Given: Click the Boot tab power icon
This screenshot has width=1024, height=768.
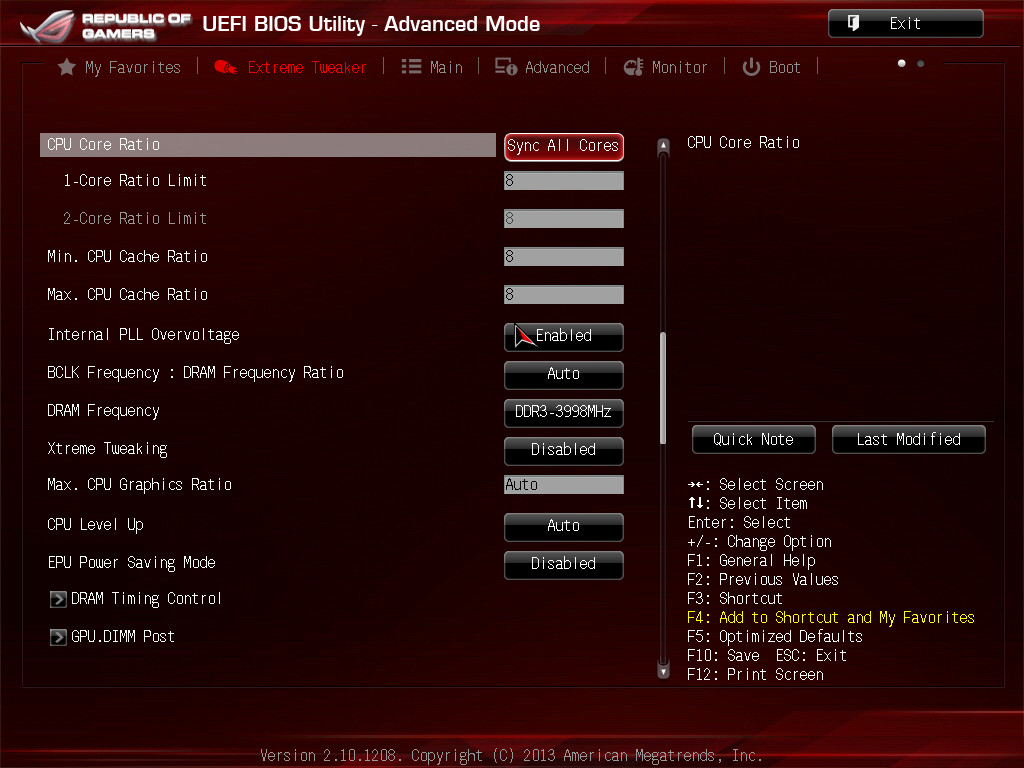Looking at the screenshot, I should 751,67.
